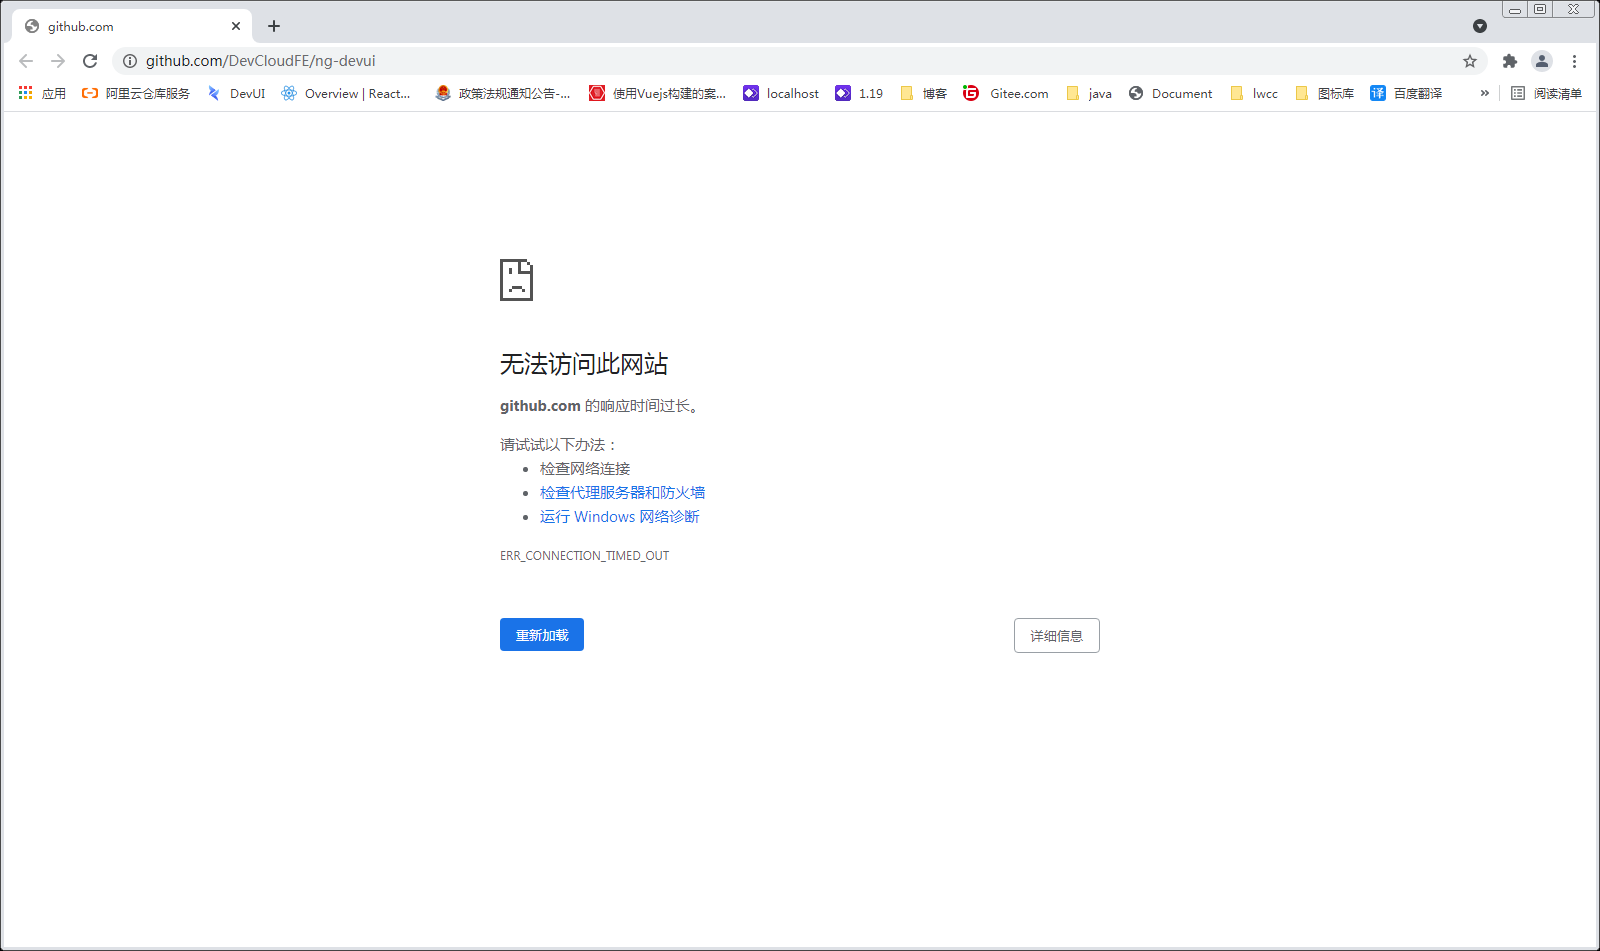Screen dimensions: 1600x951
Task: Open 政策法规通知公告 bookmark
Action: (x=502, y=93)
